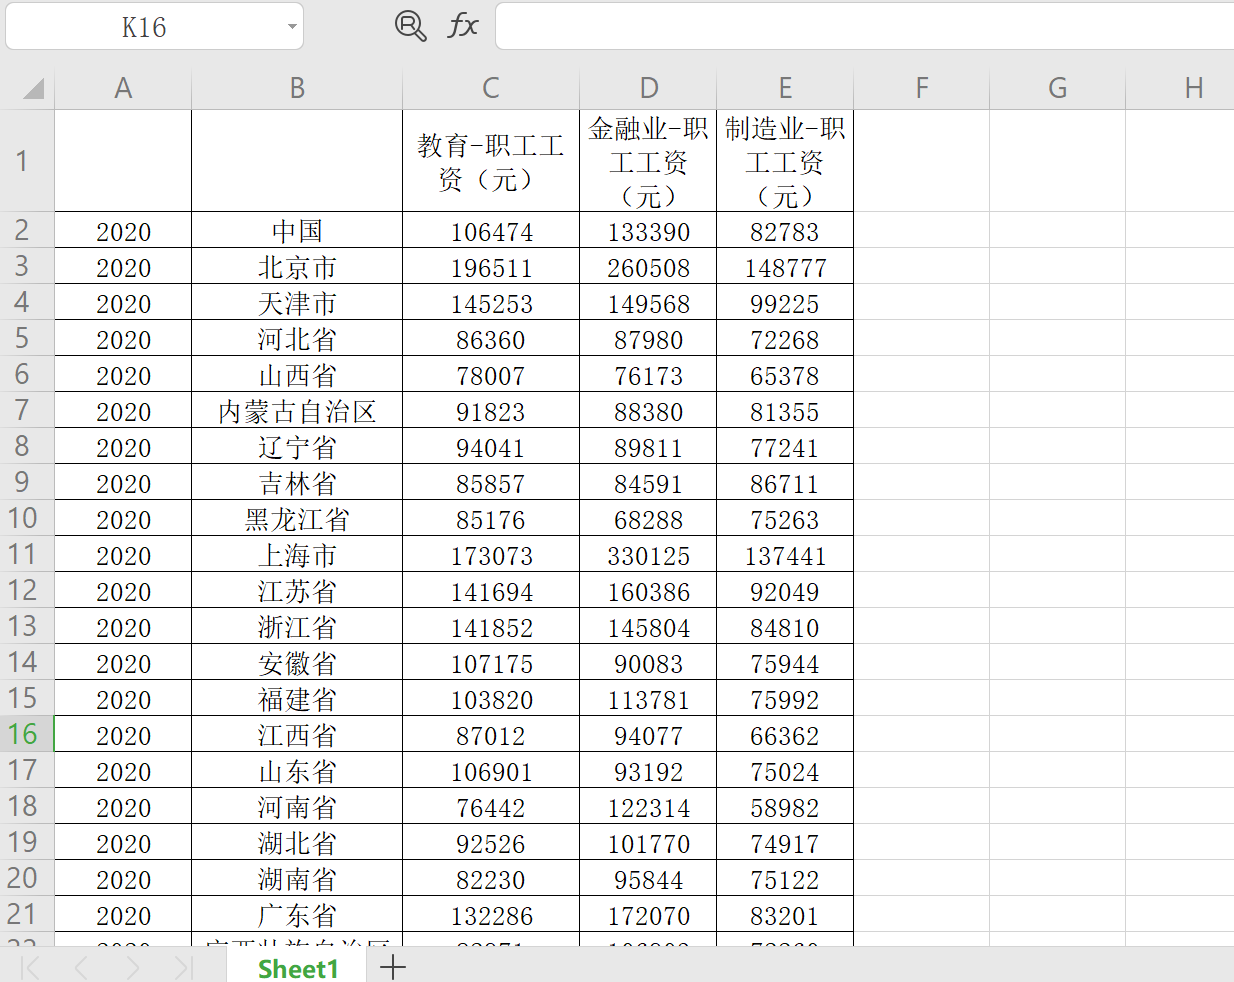Image resolution: width=1234 pixels, height=982 pixels.
Task: Click into the formula bar input
Action: 865,26
